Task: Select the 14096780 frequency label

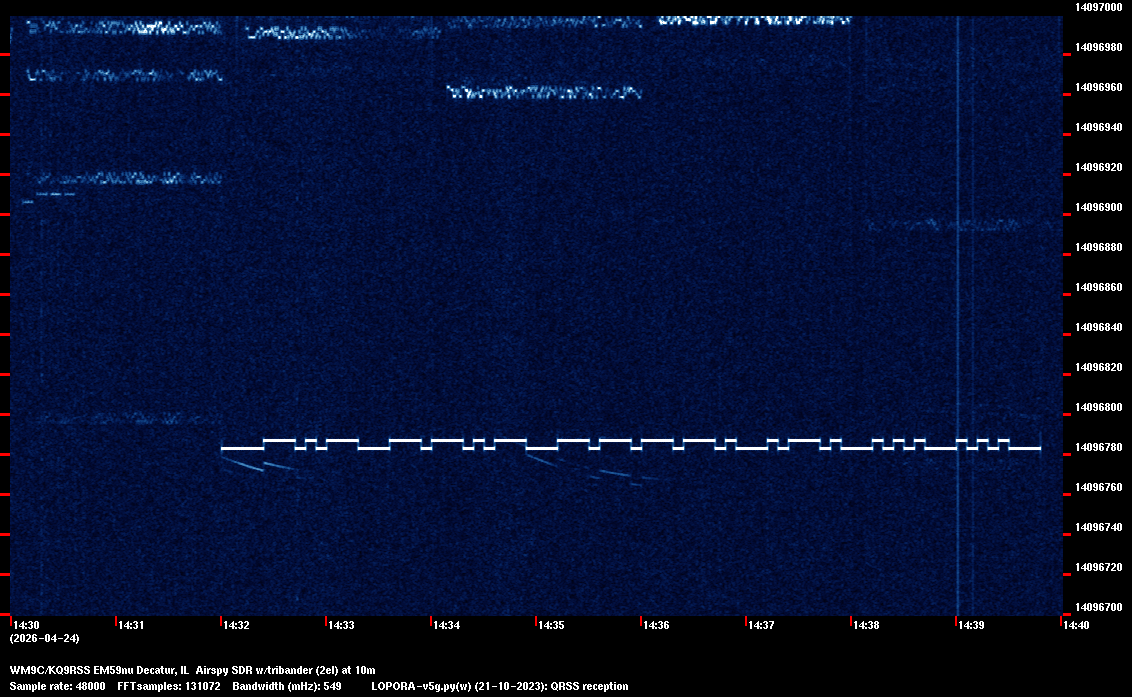Action: tap(1098, 447)
